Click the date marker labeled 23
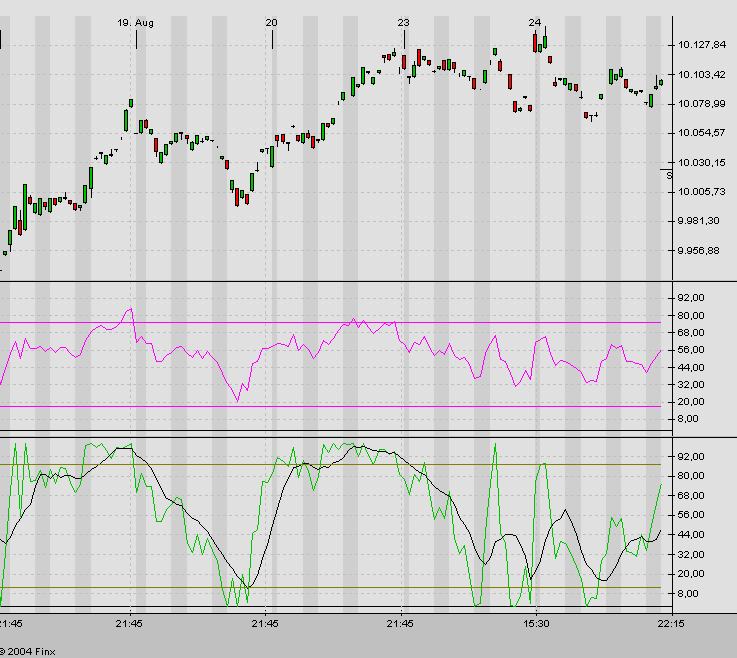The width and height of the screenshot is (737, 658). [x=403, y=22]
